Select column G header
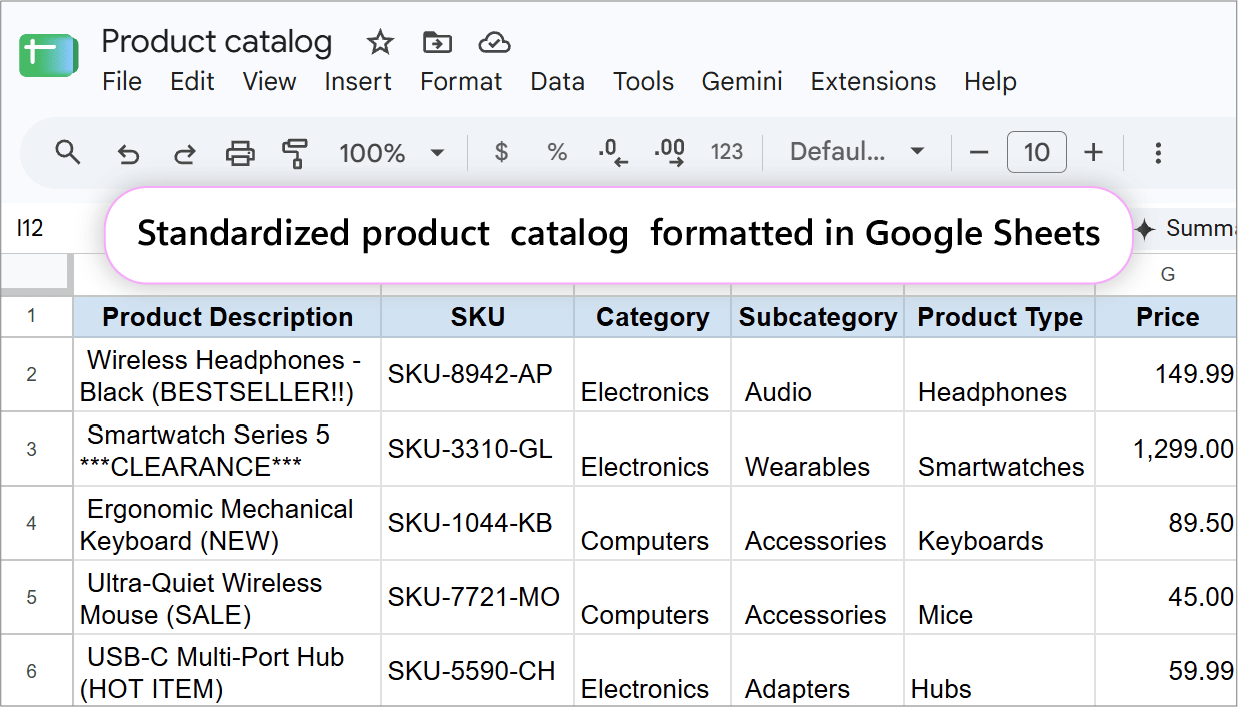The width and height of the screenshot is (1238, 707). (1167, 274)
